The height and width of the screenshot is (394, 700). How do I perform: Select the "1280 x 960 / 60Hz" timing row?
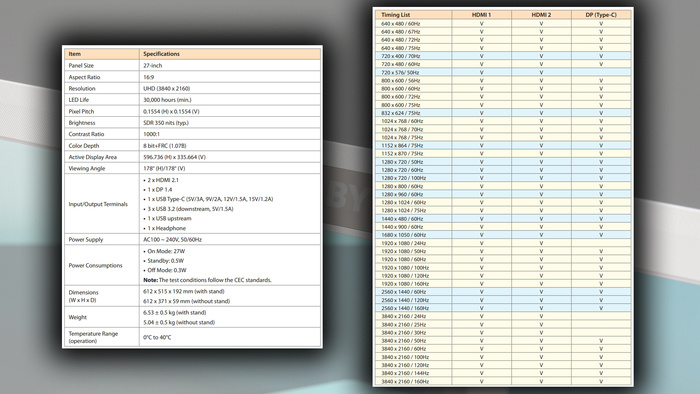coord(503,195)
